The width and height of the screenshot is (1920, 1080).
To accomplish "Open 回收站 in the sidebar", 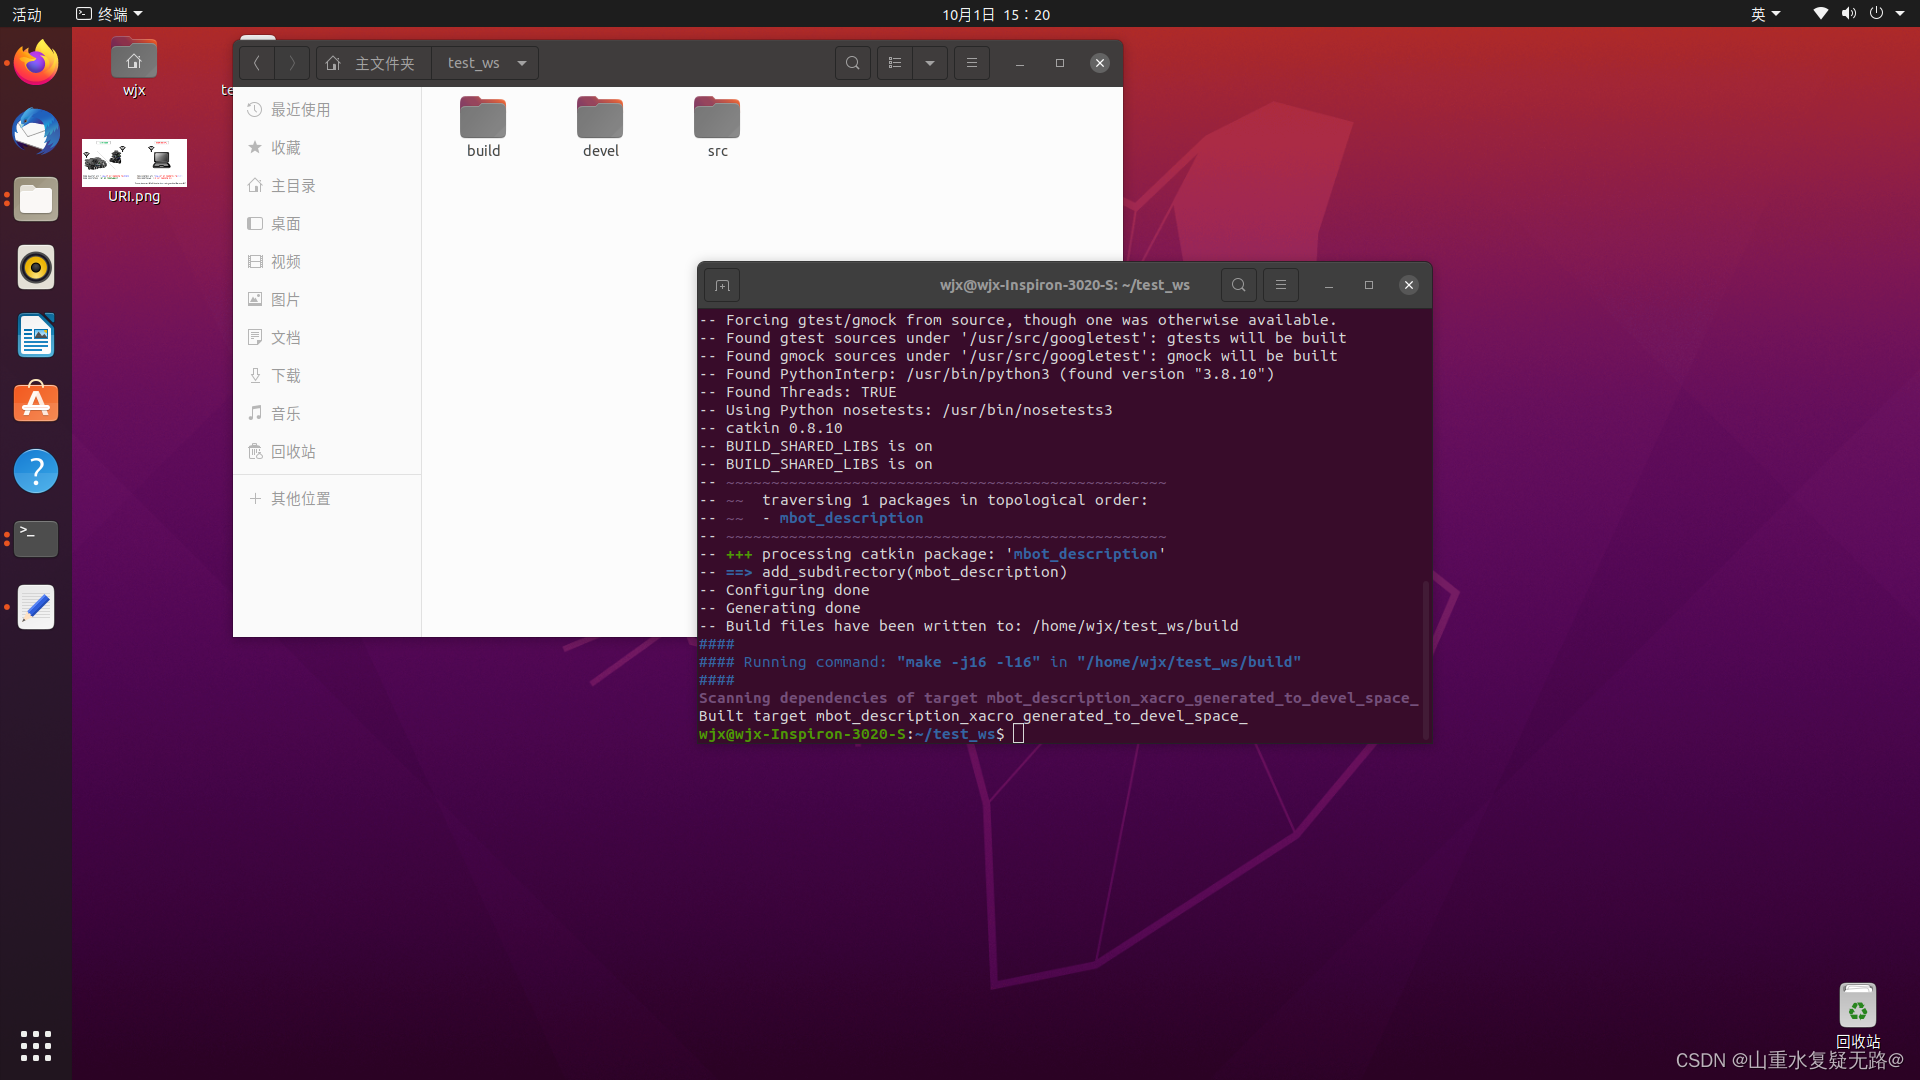I will 327,451.
